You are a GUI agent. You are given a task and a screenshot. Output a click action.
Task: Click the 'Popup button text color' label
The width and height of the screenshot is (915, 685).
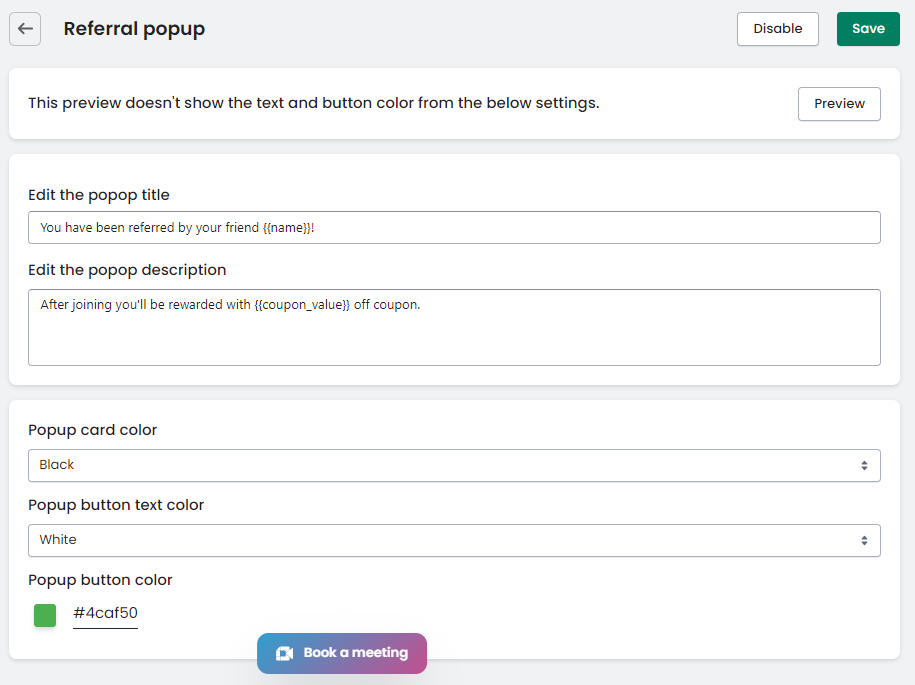coord(116,505)
